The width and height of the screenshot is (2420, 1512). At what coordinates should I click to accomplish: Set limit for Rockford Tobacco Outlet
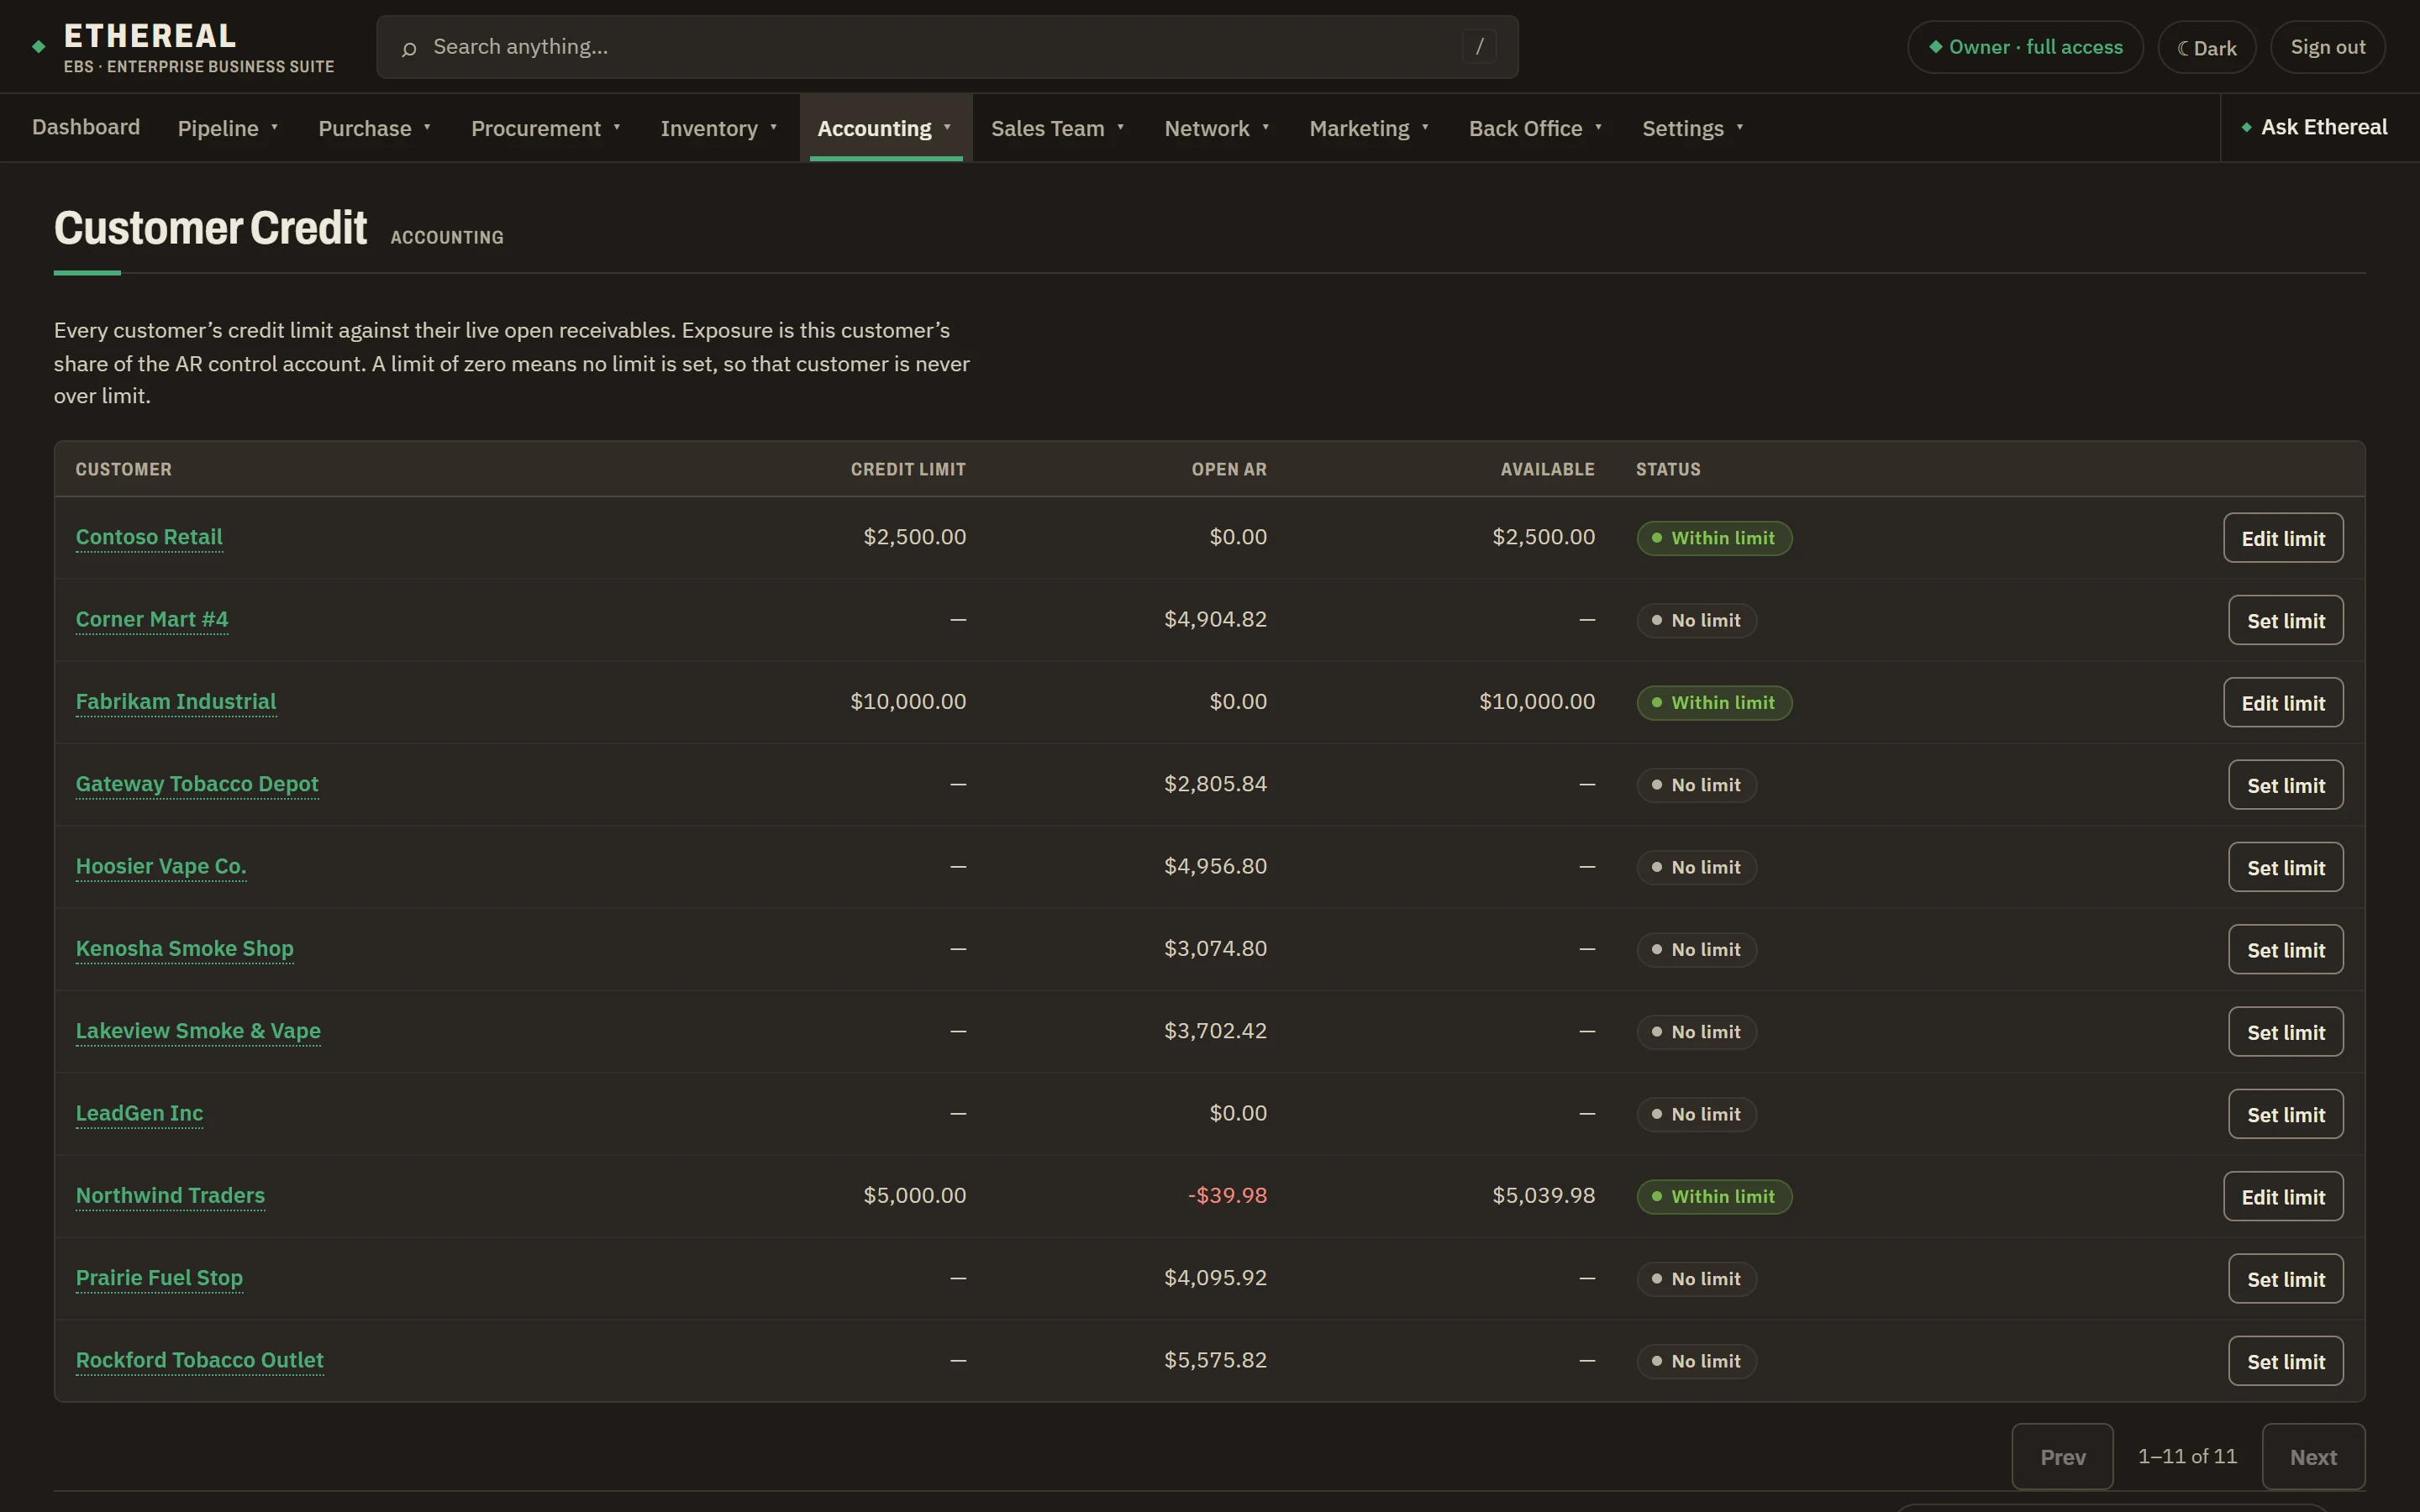pyautogui.click(x=2285, y=1361)
